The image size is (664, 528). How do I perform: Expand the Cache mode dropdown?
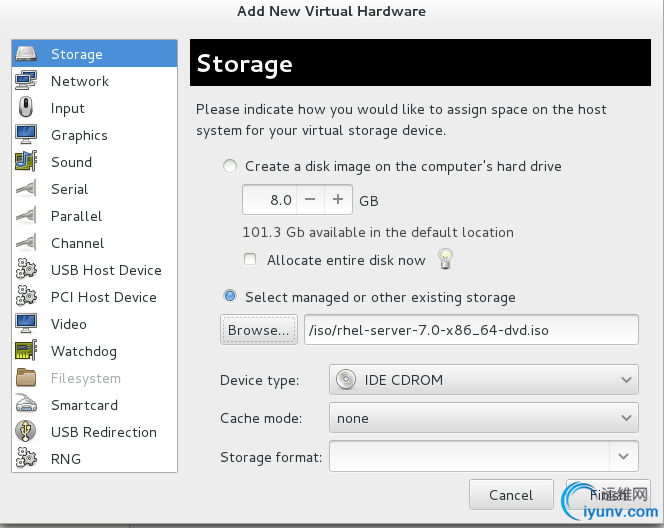click(483, 418)
